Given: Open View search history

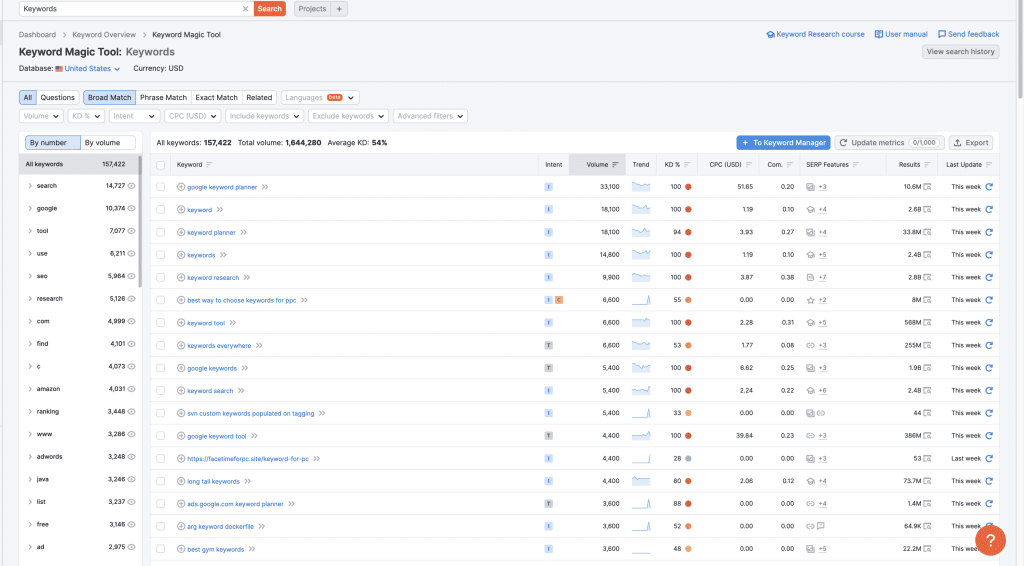Looking at the screenshot, I should pos(961,52).
